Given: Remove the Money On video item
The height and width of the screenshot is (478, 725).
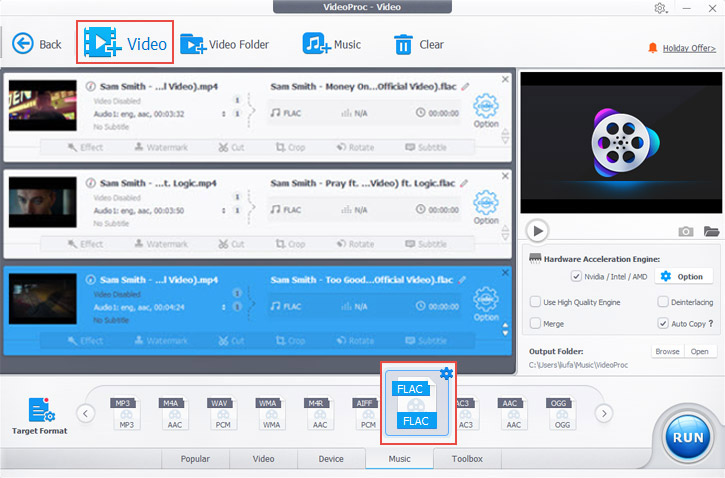Looking at the screenshot, I should [x=505, y=80].
